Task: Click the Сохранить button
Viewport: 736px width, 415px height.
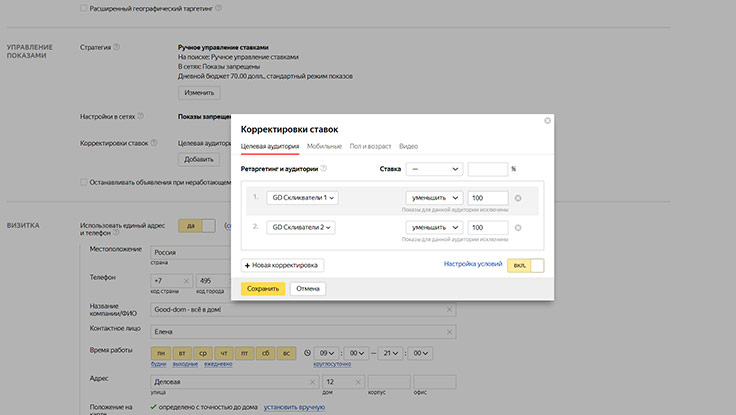Action: pyautogui.click(x=263, y=288)
